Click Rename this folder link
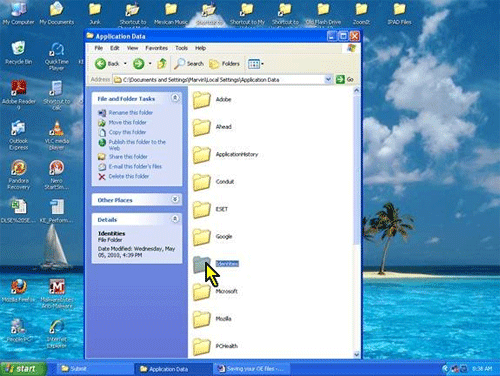Viewport: 500px width, 376px height. tap(131, 113)
